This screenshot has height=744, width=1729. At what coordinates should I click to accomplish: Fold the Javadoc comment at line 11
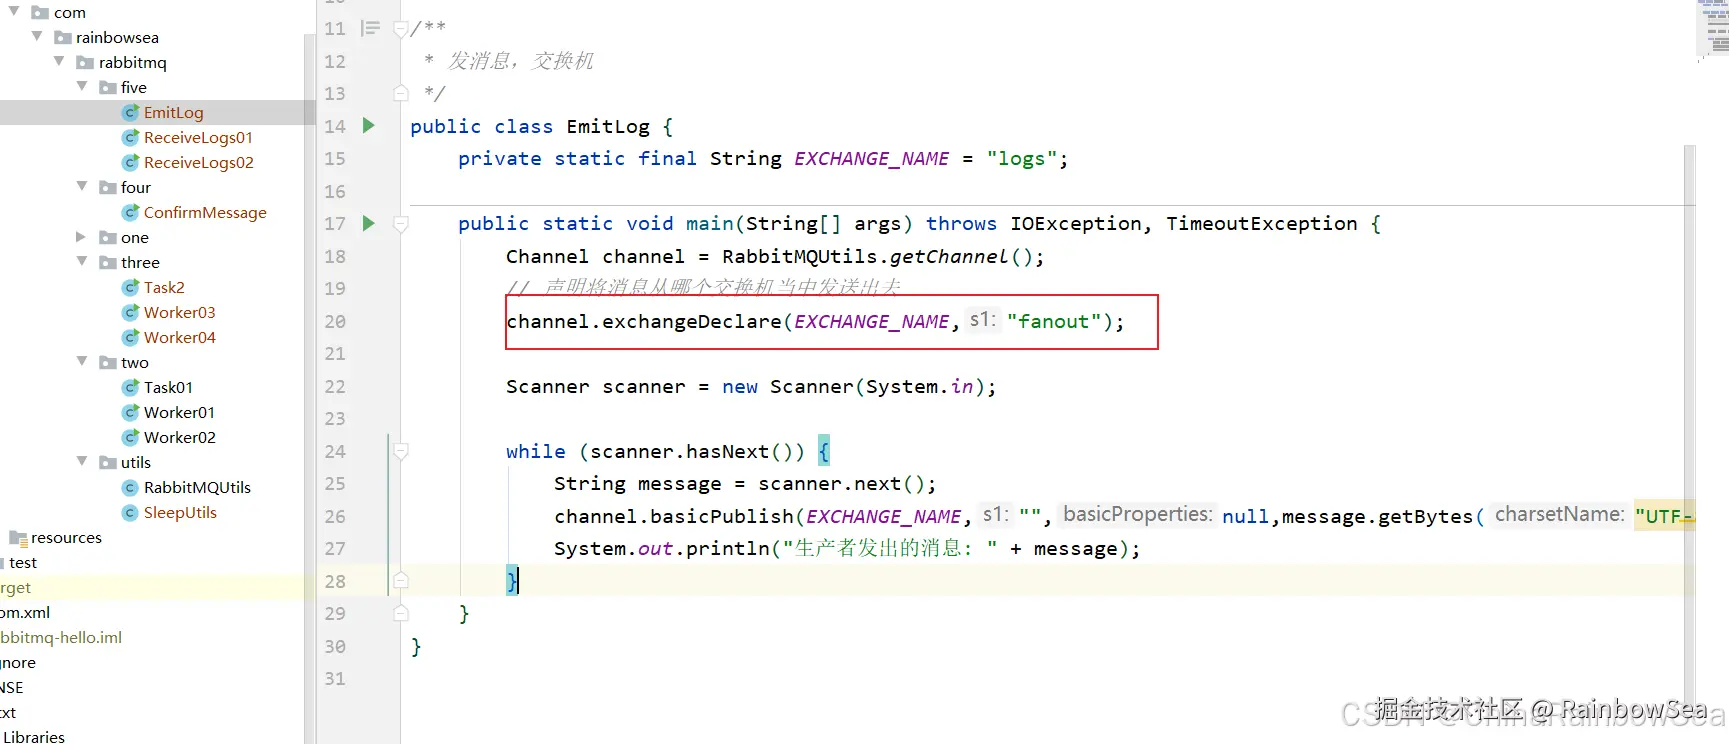point(401,29)
